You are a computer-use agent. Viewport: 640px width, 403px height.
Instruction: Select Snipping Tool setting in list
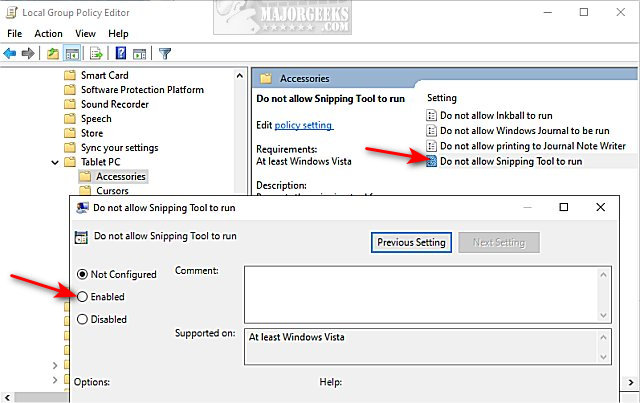(504, 161)
